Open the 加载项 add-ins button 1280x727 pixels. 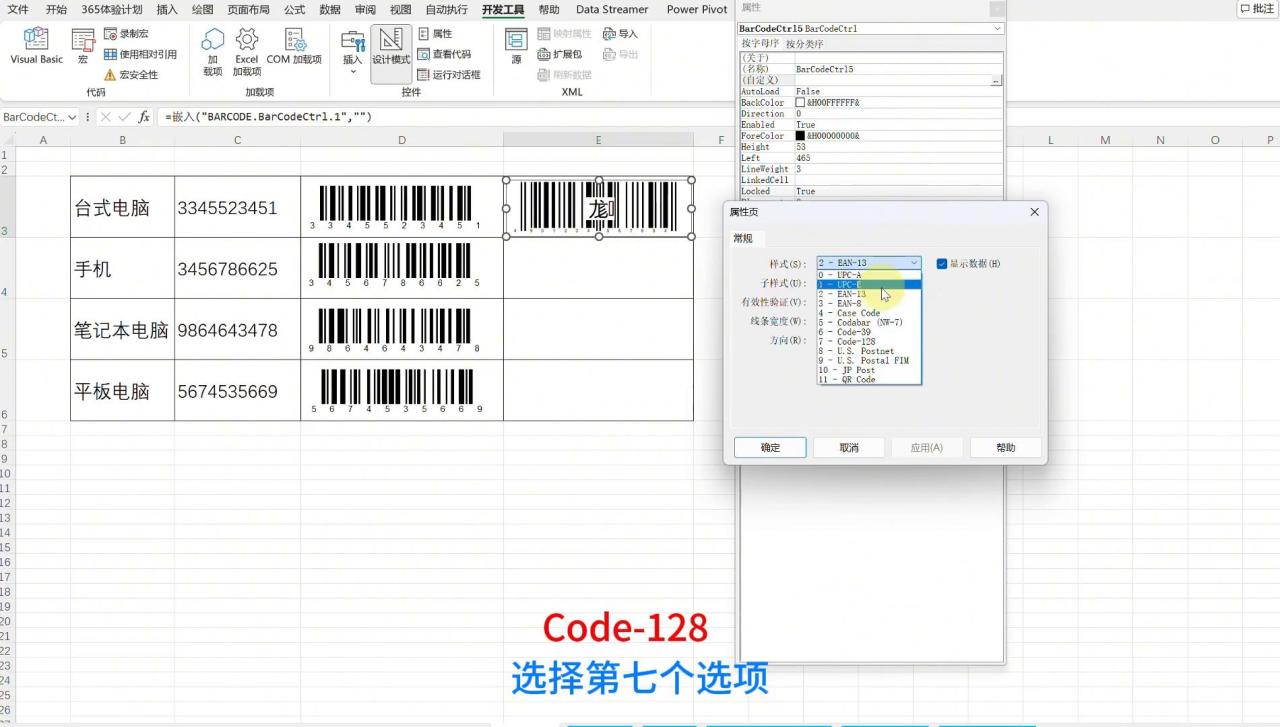click(x=213, y=52)
